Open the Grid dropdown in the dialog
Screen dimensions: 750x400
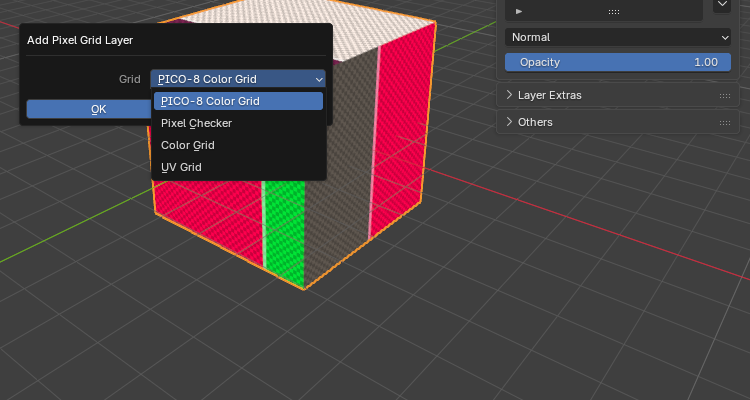[238, 79]
